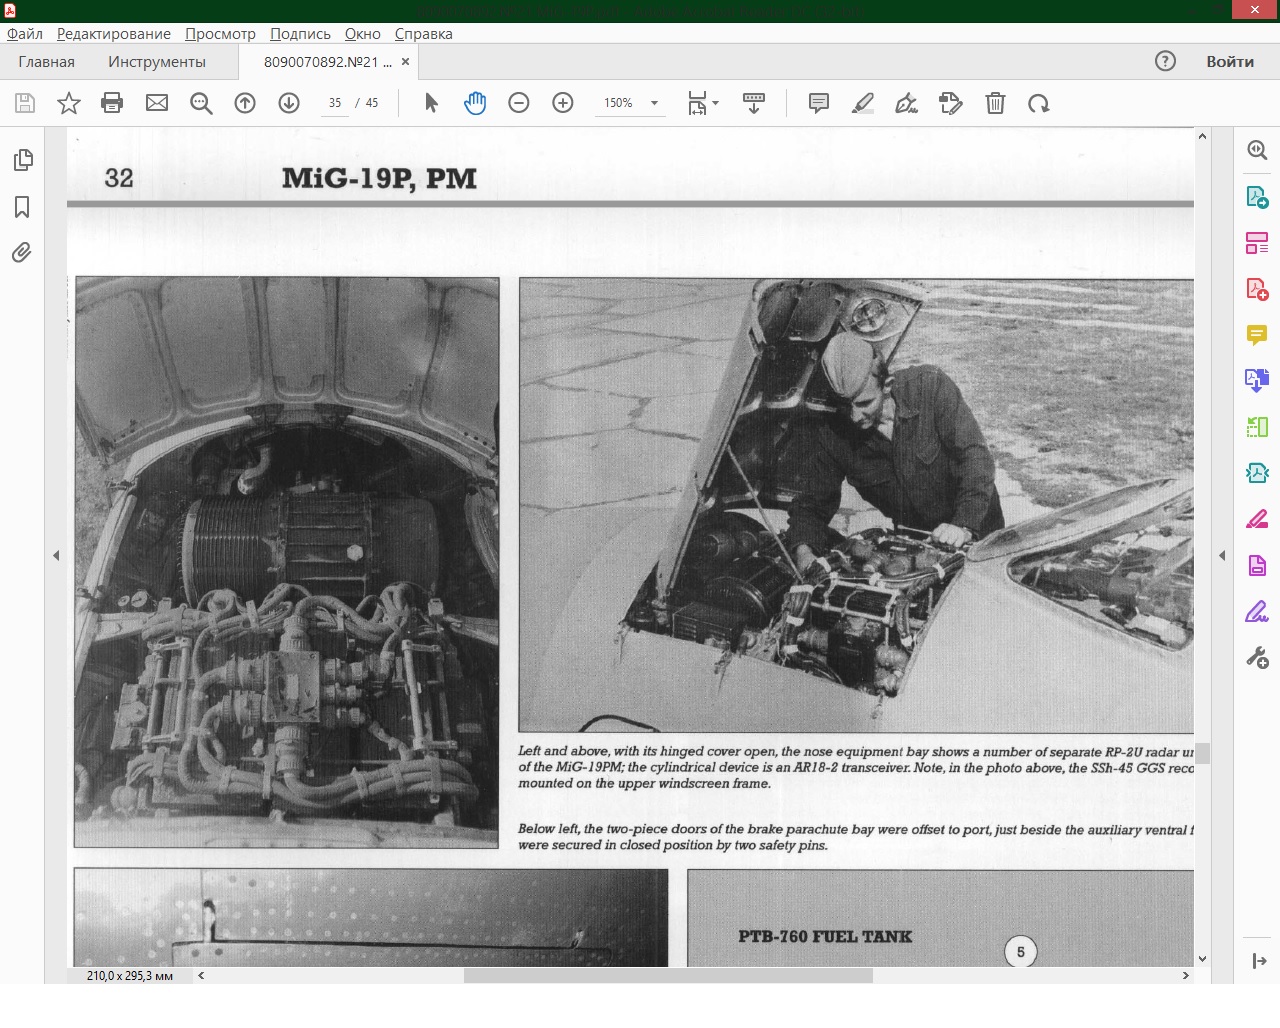Click the horizontal scrollbar thumb

667,975
